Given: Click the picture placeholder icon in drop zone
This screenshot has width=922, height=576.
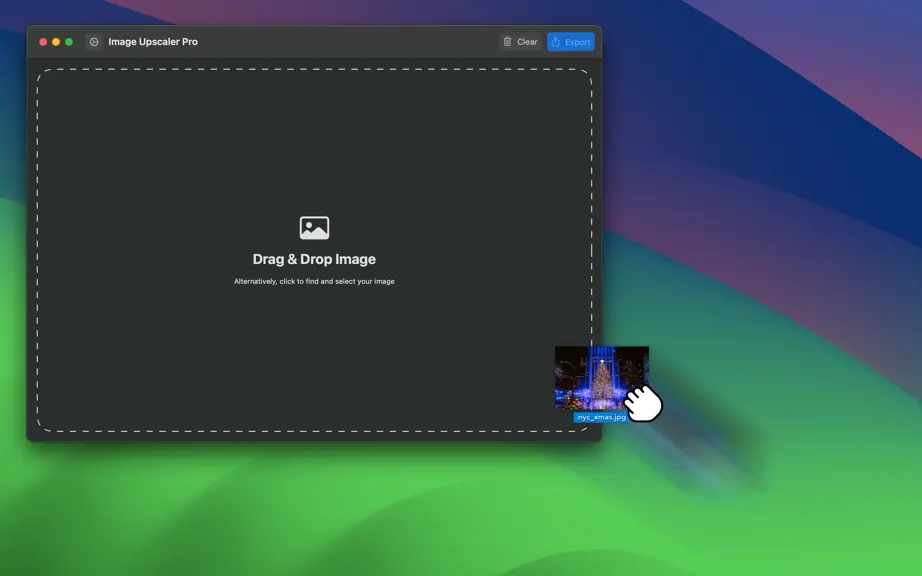Looking at the screenshot, I should [314, 228].
